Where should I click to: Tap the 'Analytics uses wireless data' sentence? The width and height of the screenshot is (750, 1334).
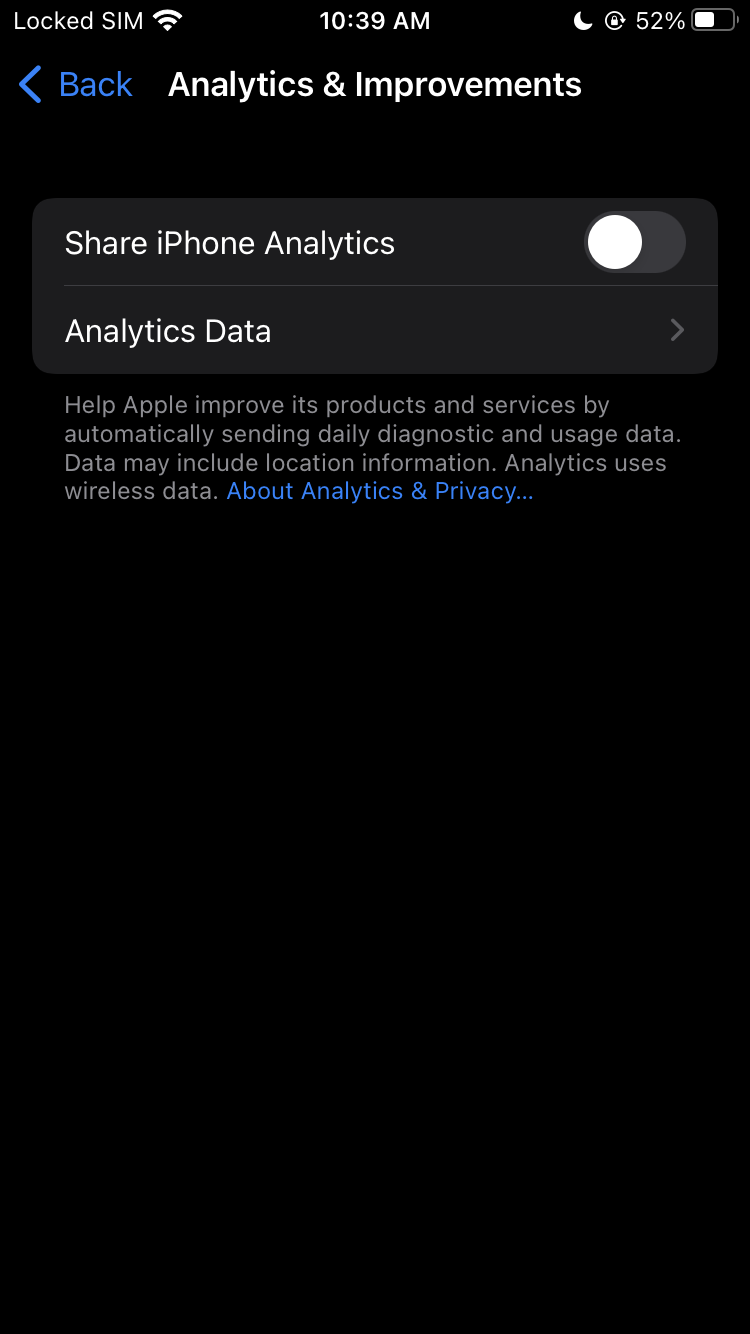585,463
